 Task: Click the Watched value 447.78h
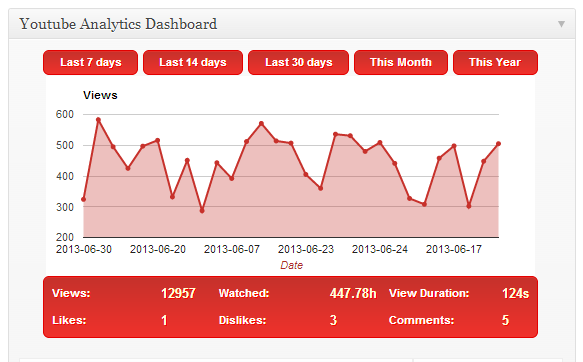pyautogui.click(x=353, y=294)
